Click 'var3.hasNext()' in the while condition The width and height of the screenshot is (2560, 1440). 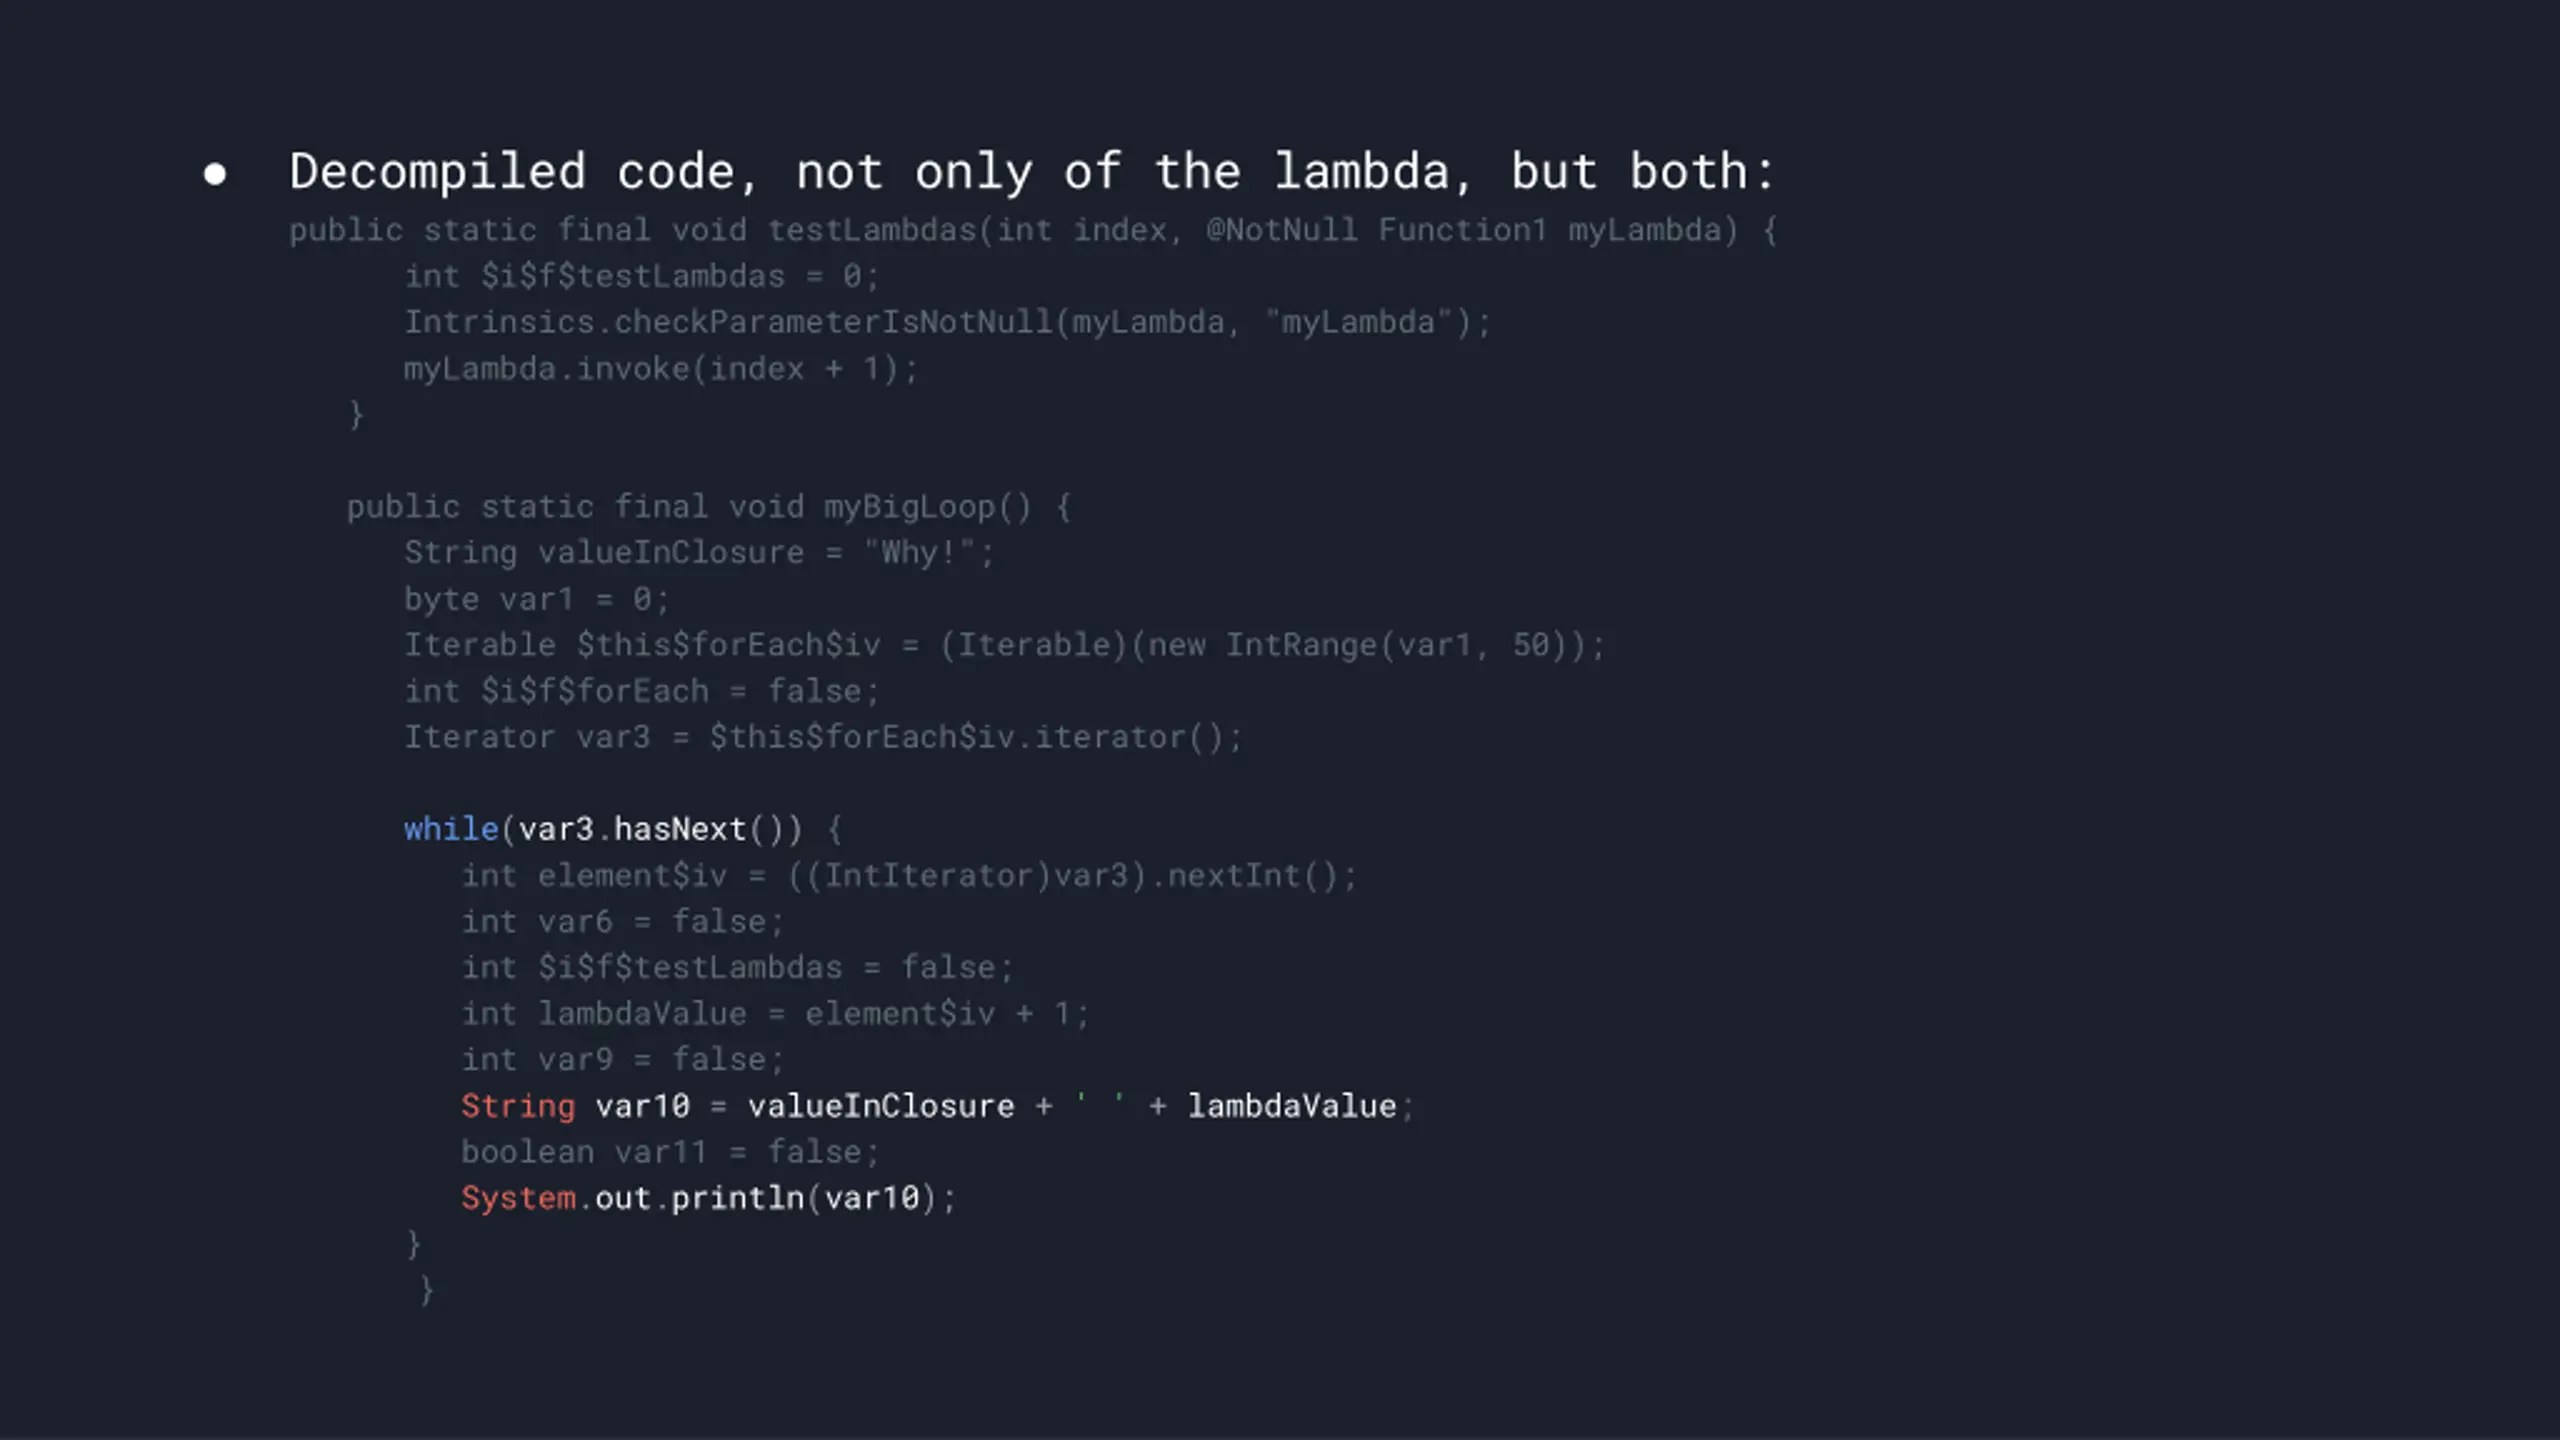(x=651, y=829)
